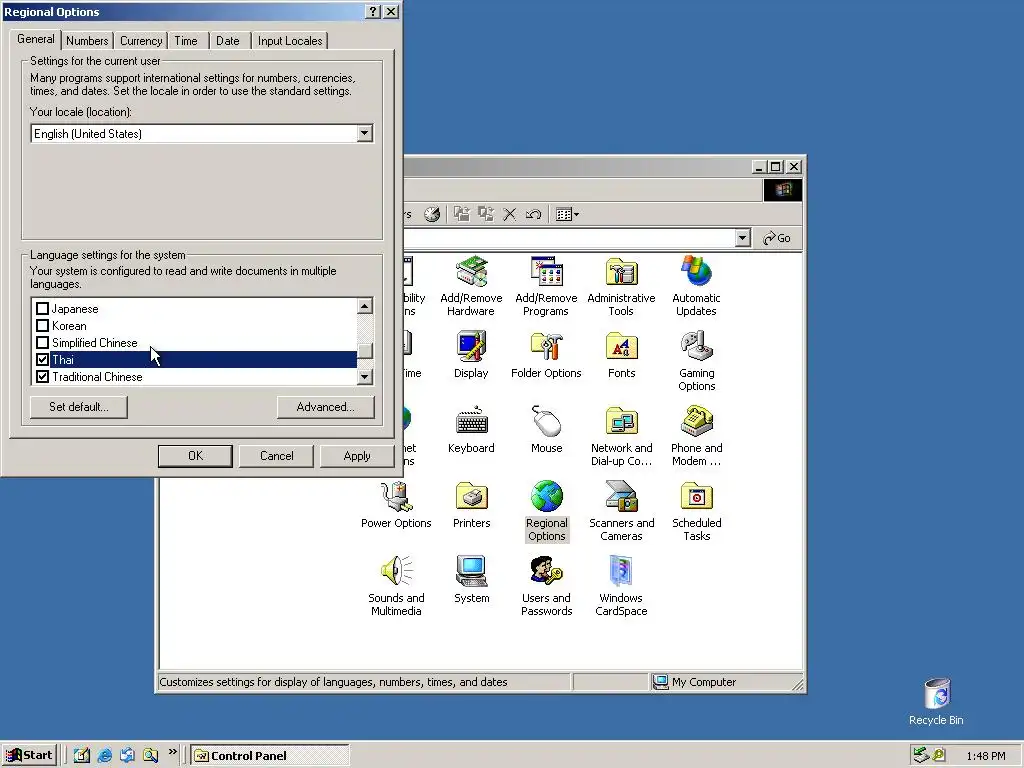Click the Go button next to address bar
The height and width of the screenshot is (768, 1024).
tap(776, 238)
